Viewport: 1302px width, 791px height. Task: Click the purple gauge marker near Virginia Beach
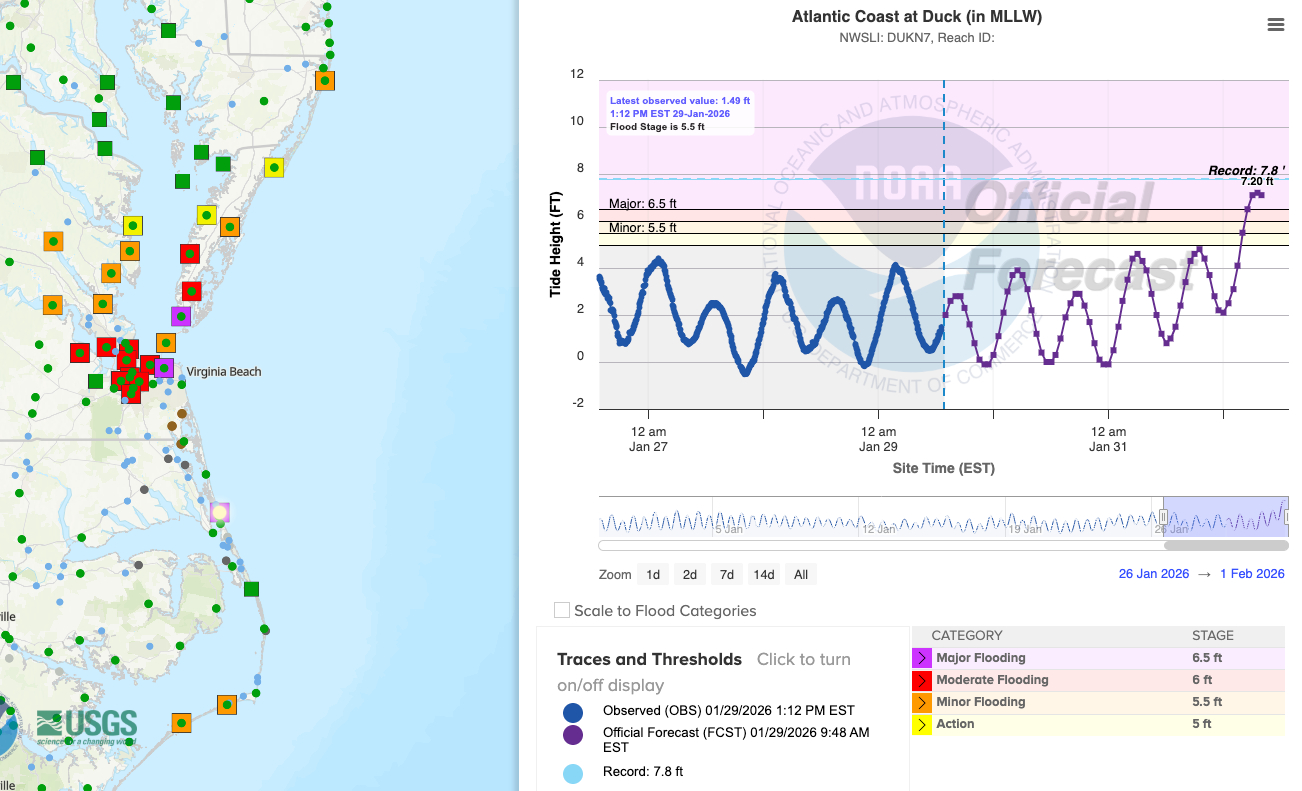tap(164, 368)
